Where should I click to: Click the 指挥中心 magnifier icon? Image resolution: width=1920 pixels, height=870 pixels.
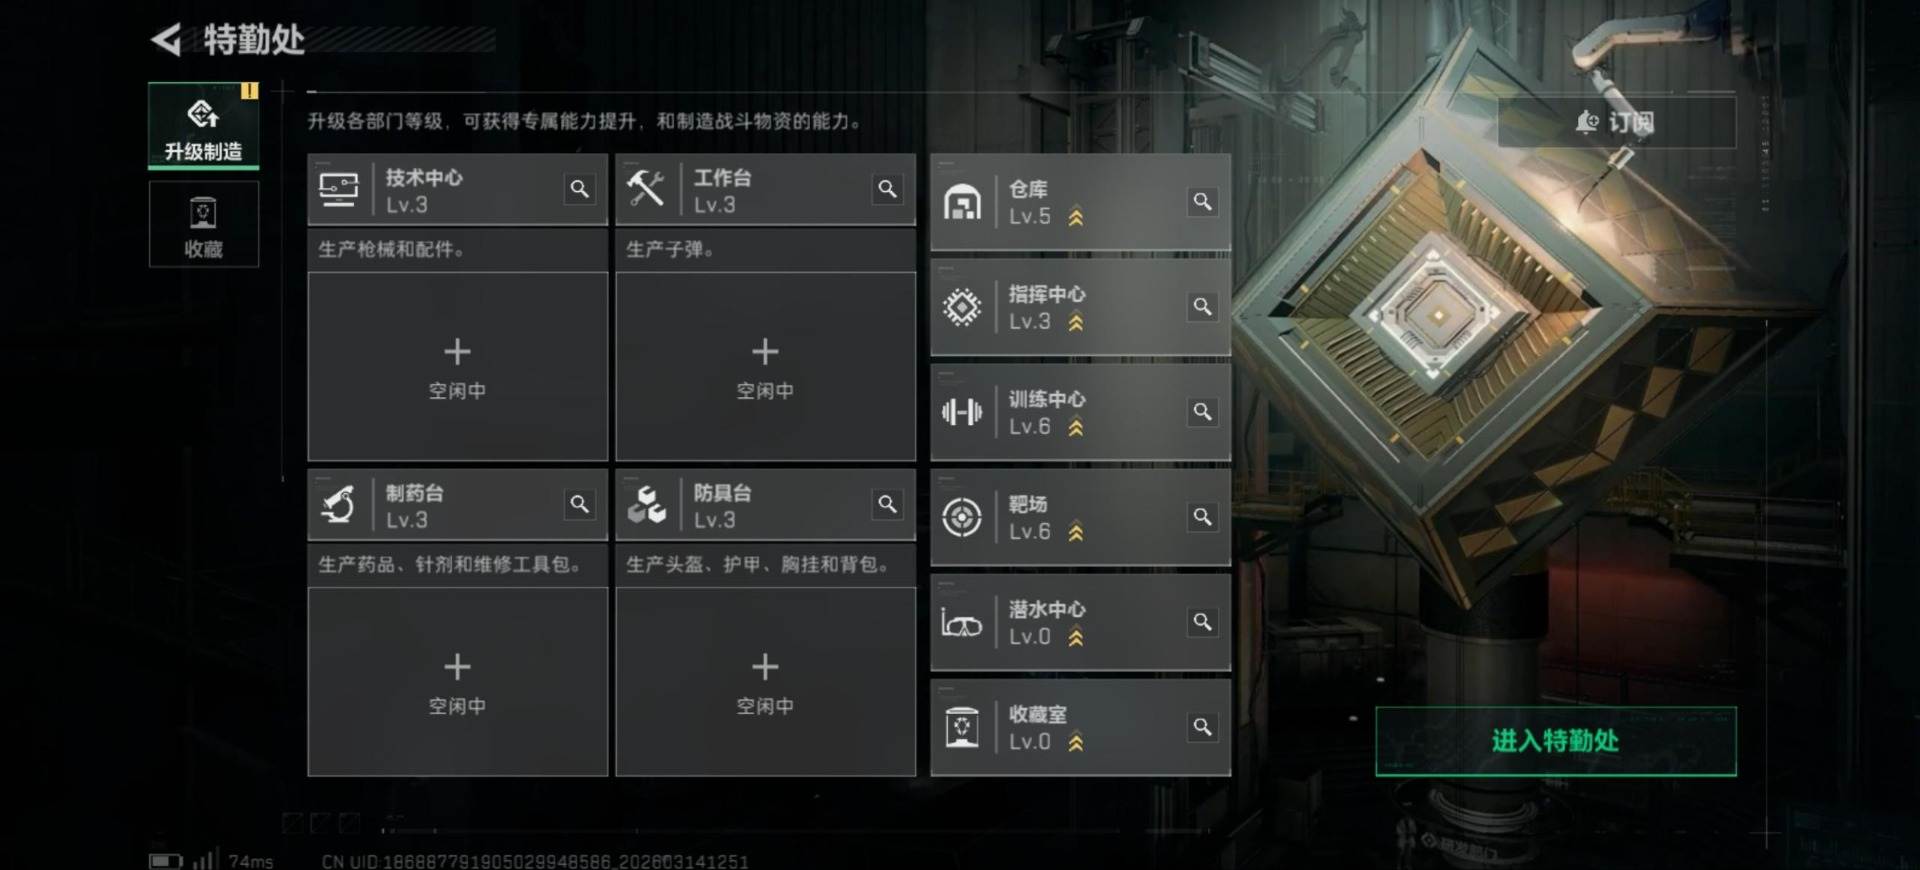point(1202,306)
